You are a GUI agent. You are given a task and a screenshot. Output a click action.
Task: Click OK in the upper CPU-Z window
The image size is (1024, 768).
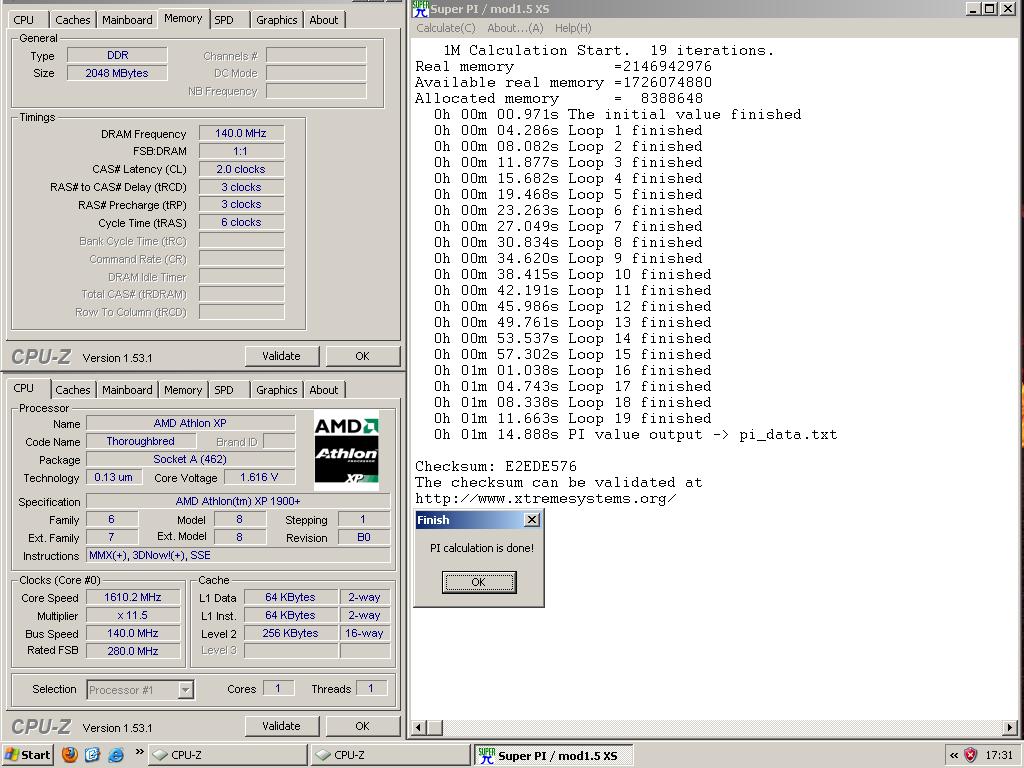(x=362, y=356)
